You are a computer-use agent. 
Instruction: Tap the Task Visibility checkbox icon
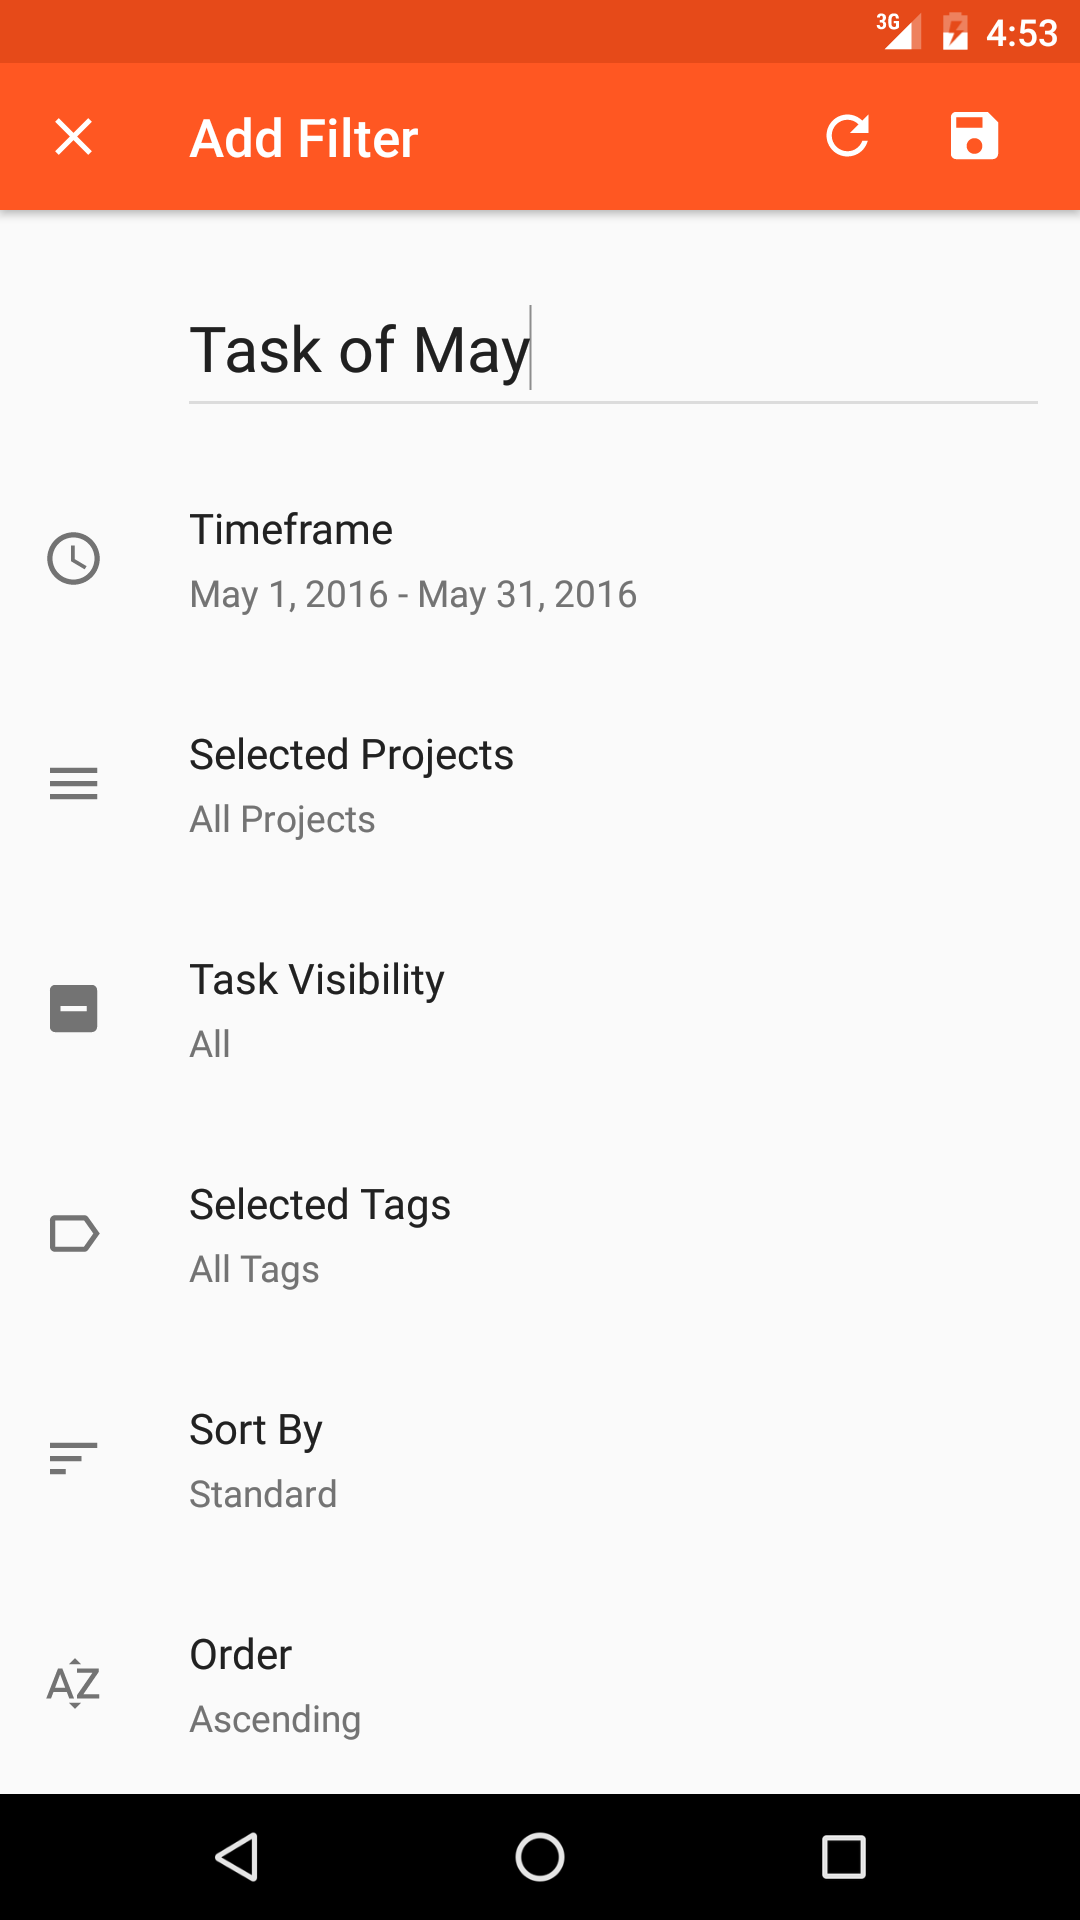tap(73, 1008)
